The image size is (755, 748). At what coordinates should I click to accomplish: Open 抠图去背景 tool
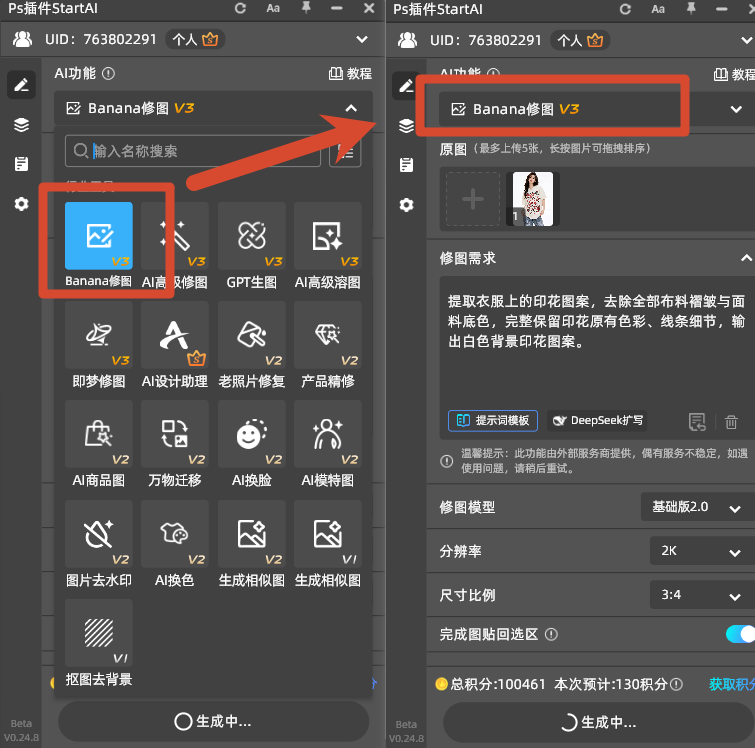99,633
